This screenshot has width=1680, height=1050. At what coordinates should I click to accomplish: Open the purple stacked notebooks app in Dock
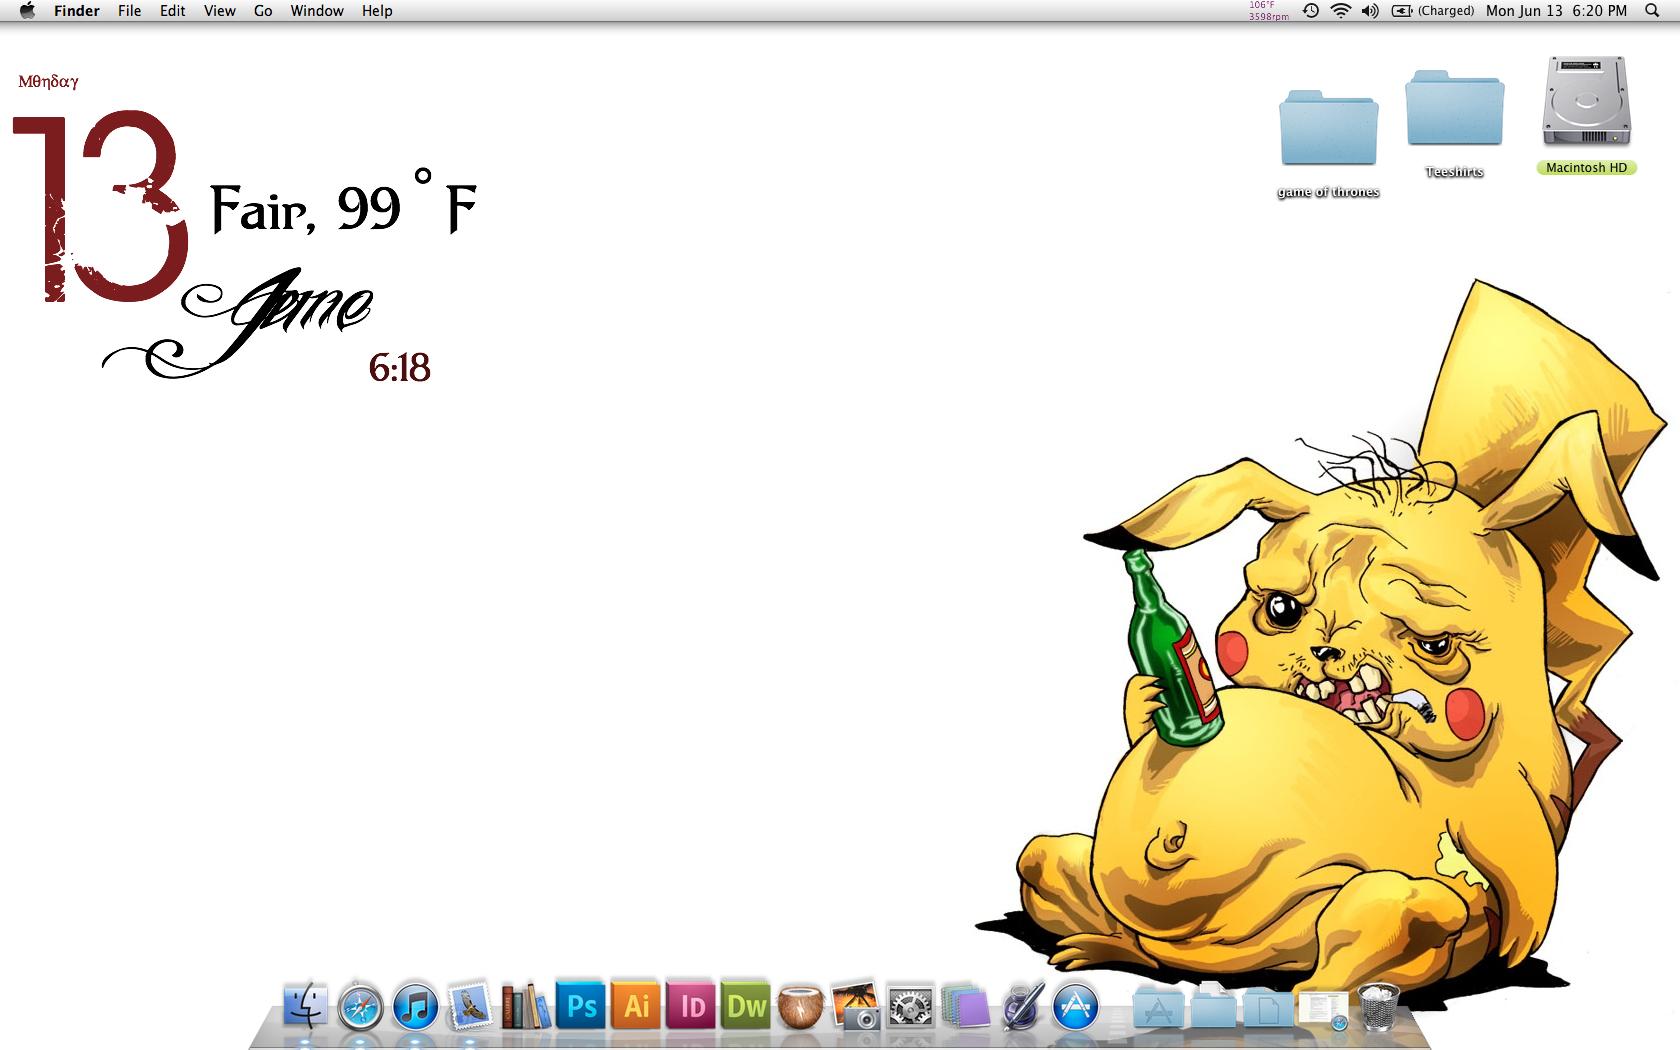pyautogui.click(x=965, y=1006)
